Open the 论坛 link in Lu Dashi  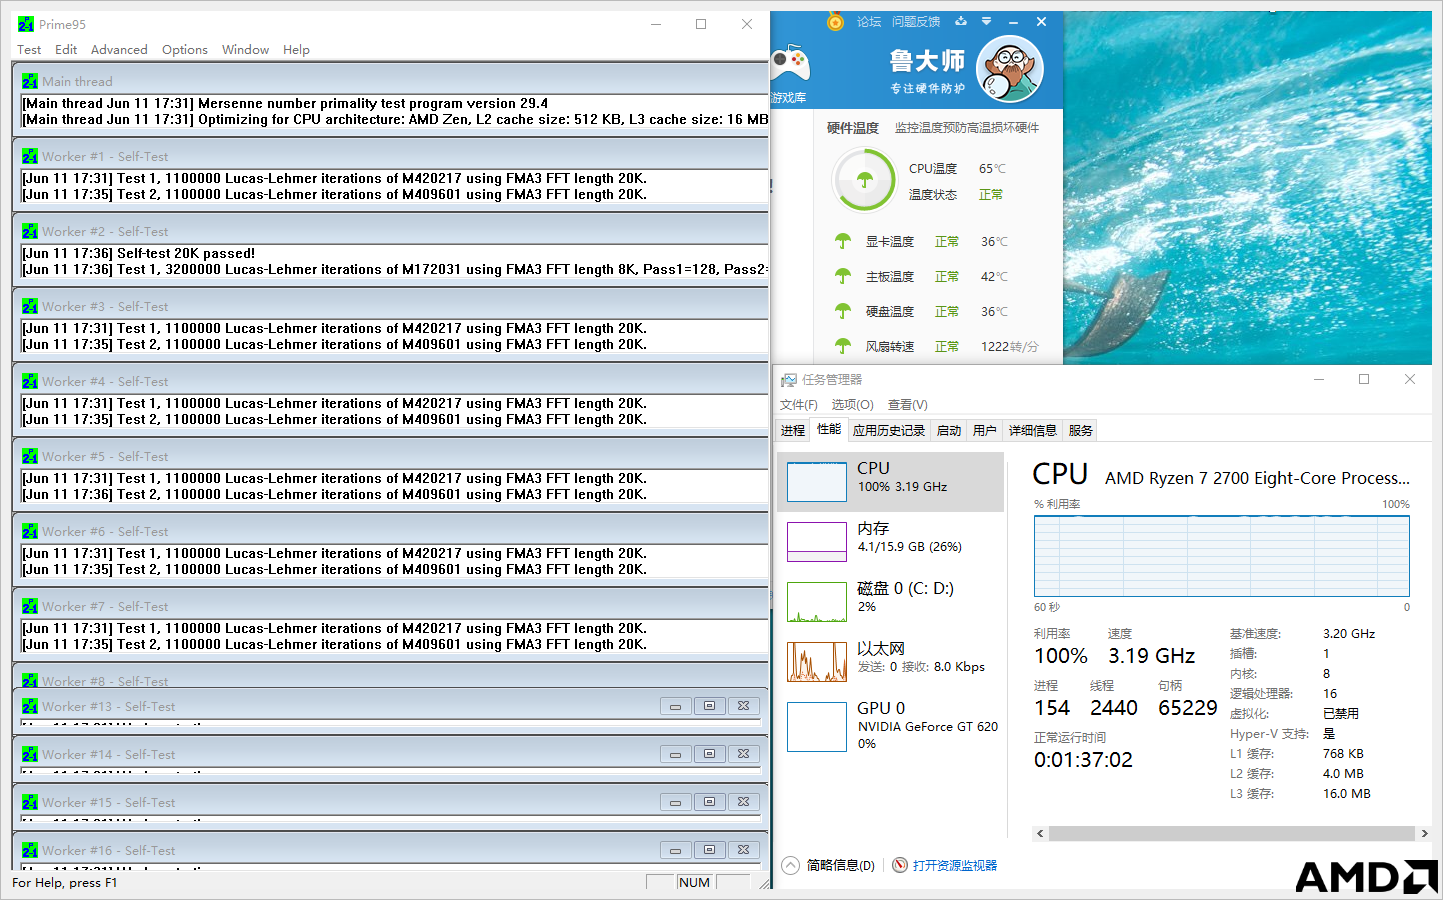[869, 21]
